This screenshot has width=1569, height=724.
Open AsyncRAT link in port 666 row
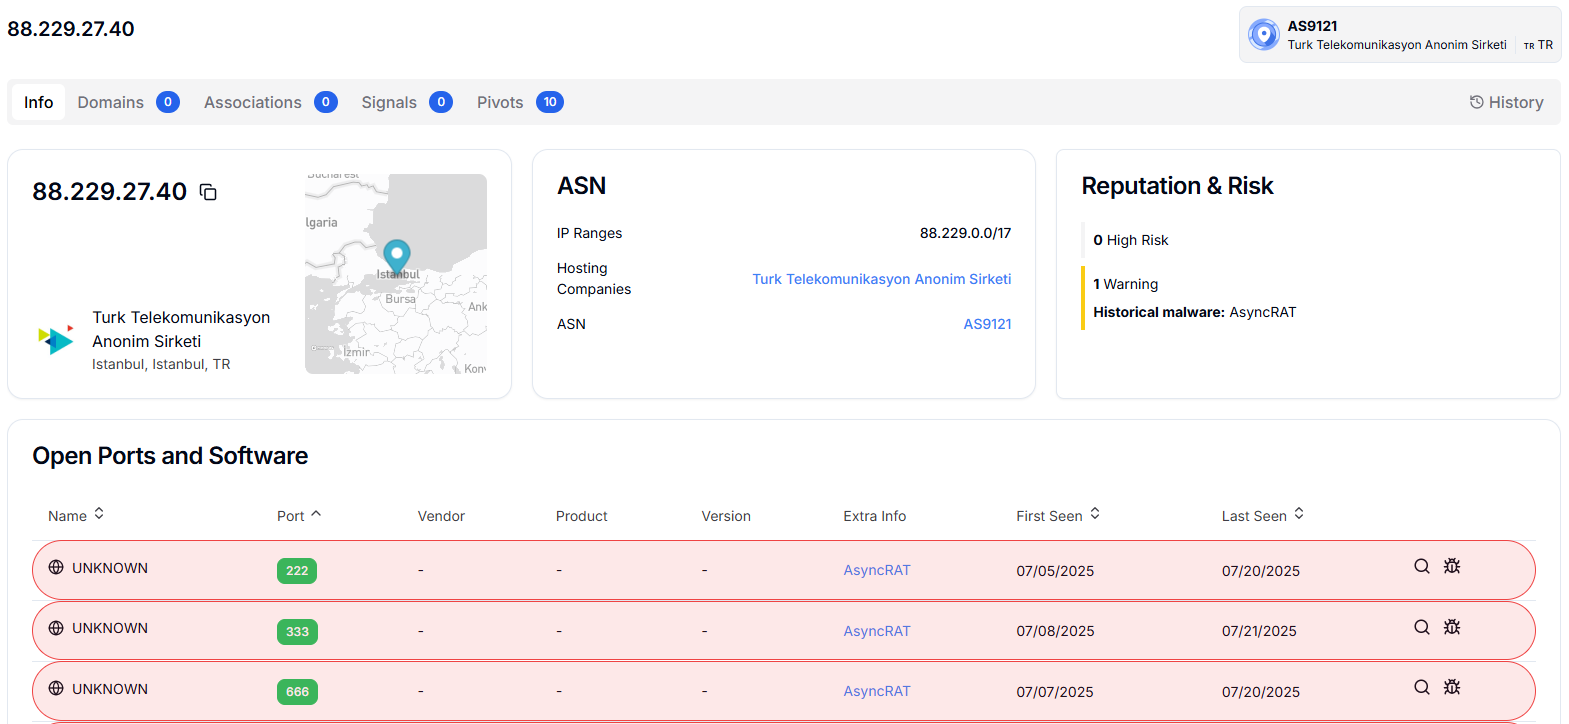[877, 691]
